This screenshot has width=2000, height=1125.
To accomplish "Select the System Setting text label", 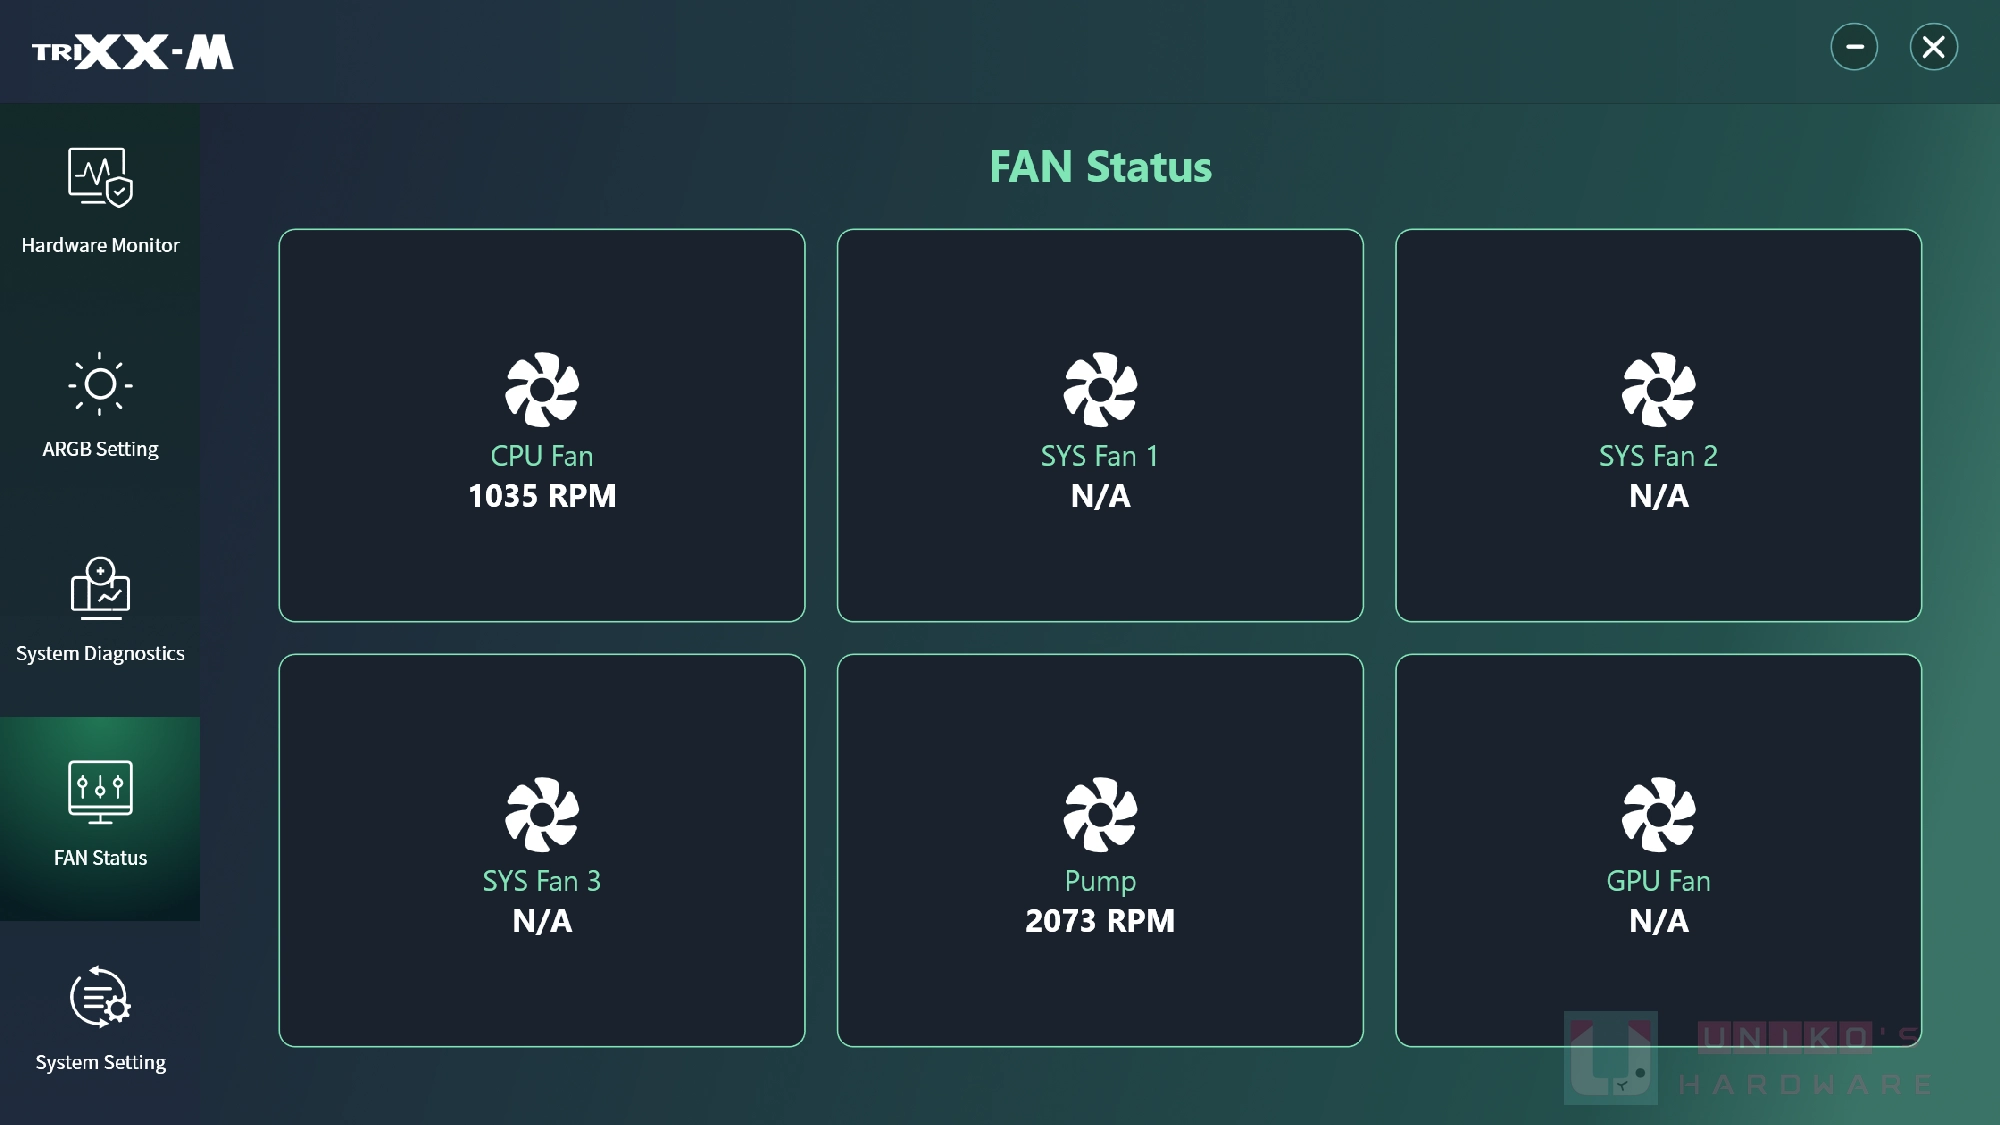I will tap(100, 1062).
